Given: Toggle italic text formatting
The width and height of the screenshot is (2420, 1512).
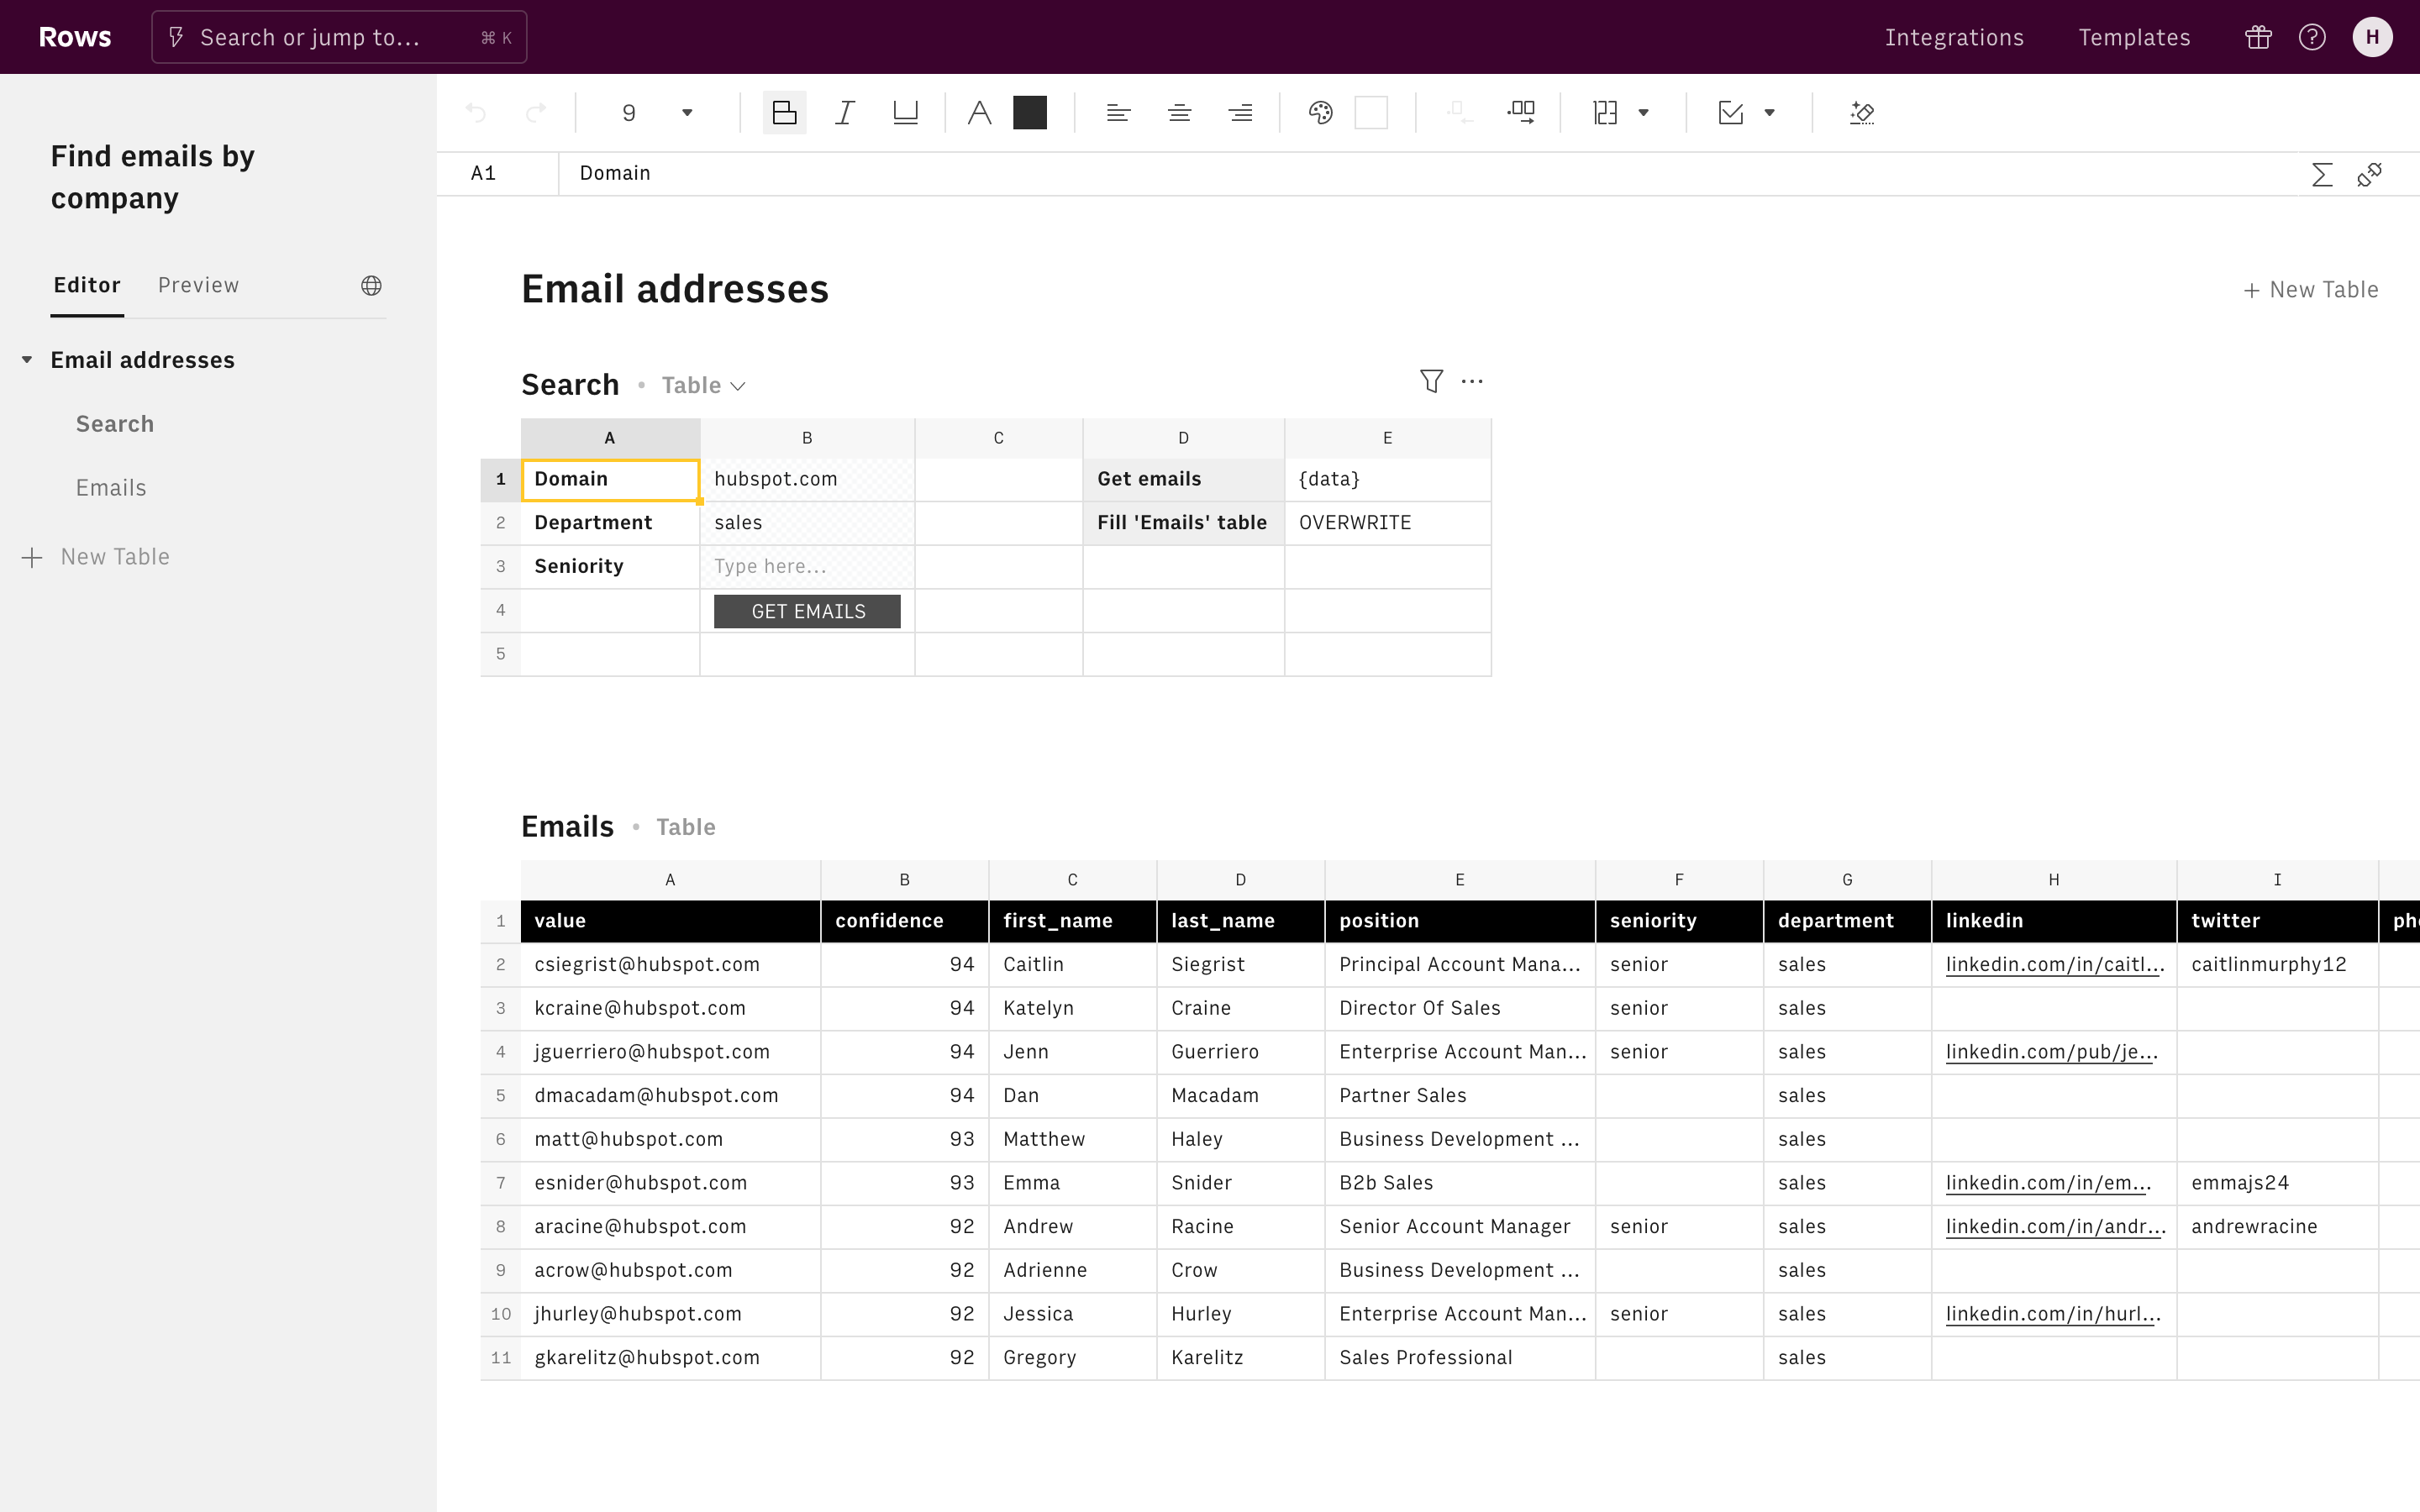Looking at the screenshot, I should click(845, 113).
